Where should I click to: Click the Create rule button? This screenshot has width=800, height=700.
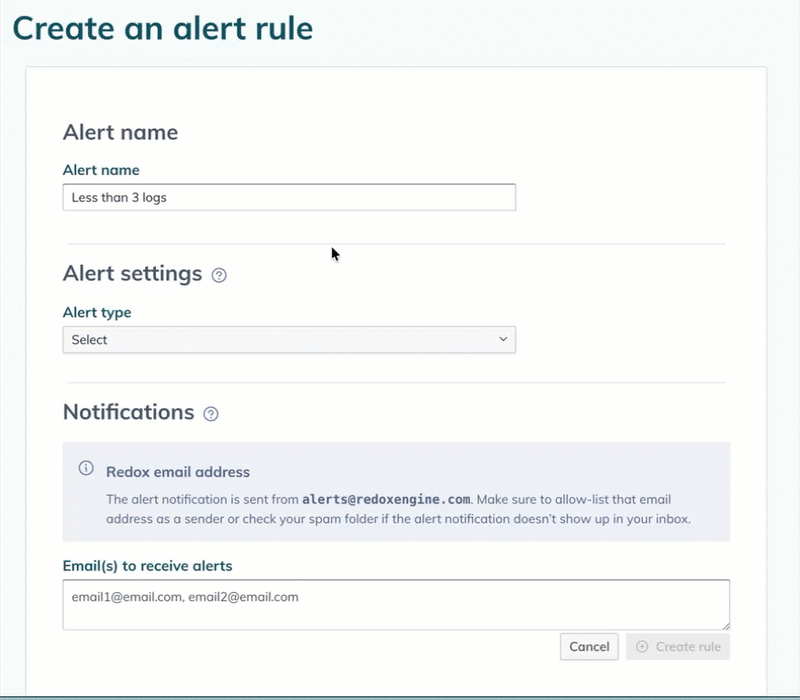[678, 647]
